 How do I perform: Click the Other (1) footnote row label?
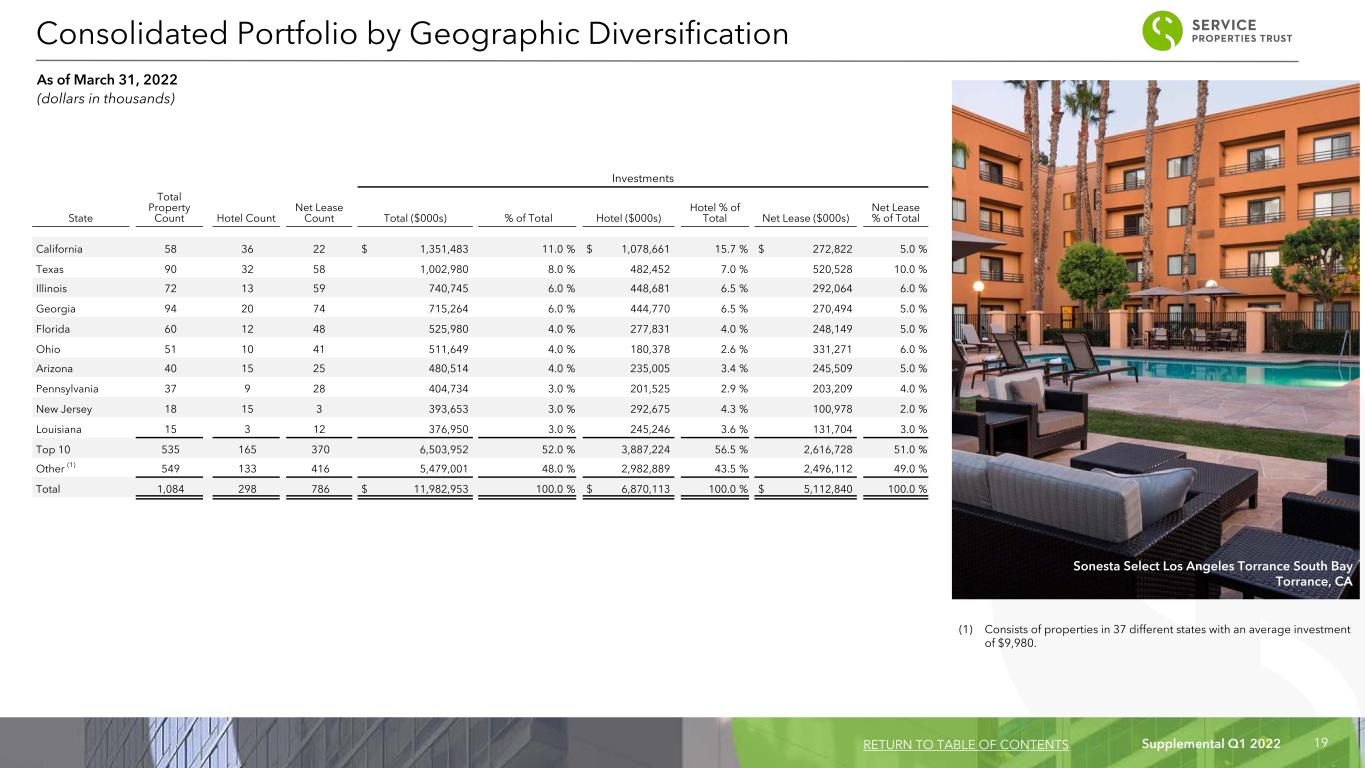tap(54, 469)
